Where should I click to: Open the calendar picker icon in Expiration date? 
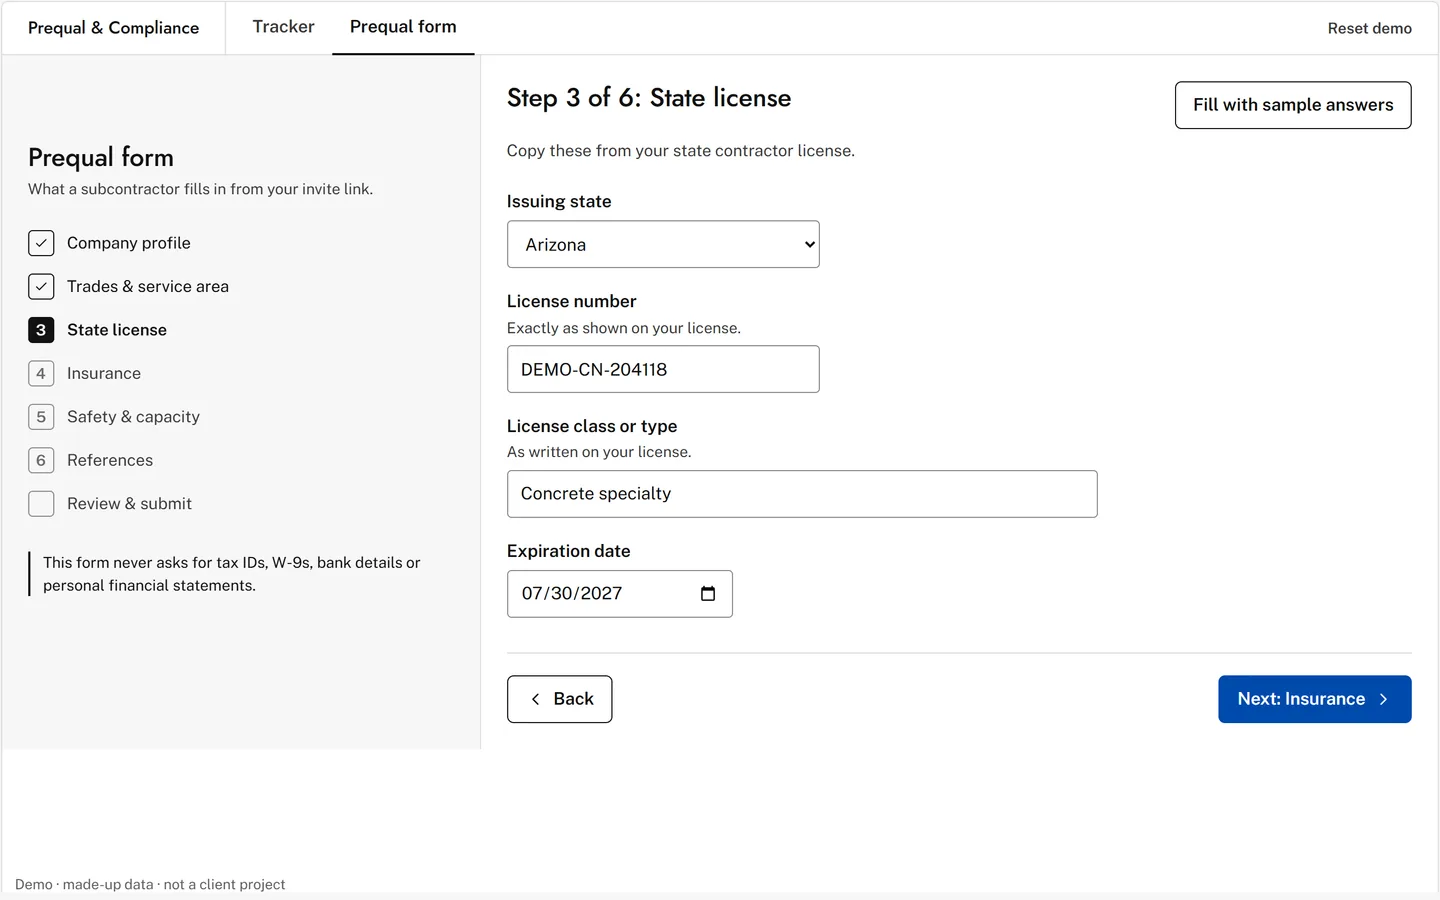pos(708,594)
